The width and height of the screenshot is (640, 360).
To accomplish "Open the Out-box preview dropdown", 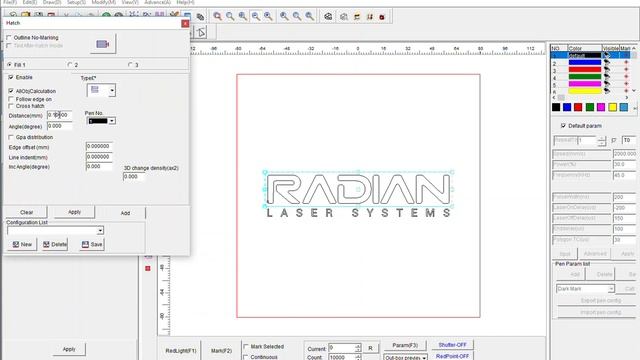I will [x=424, y=358].
